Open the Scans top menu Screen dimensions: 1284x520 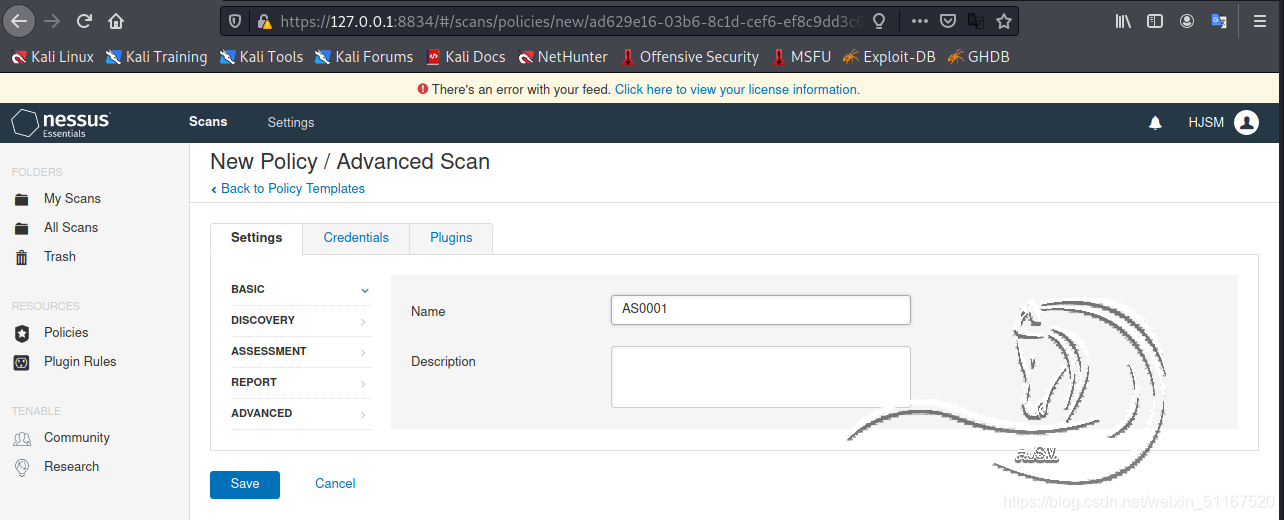208,122
